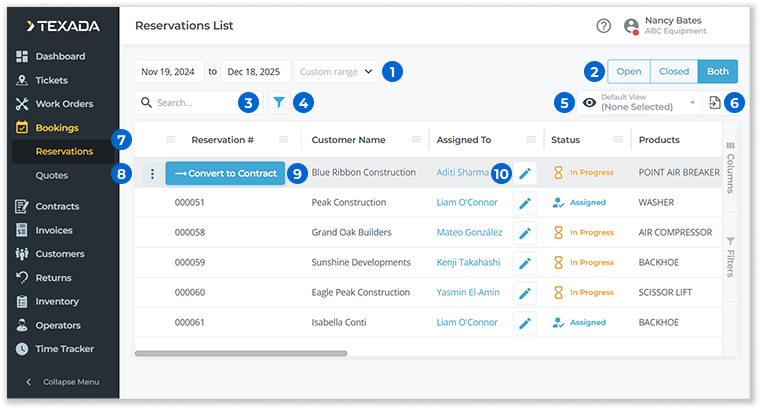Click the reservations search field
The image size is (761, 410).
point(192,102)
